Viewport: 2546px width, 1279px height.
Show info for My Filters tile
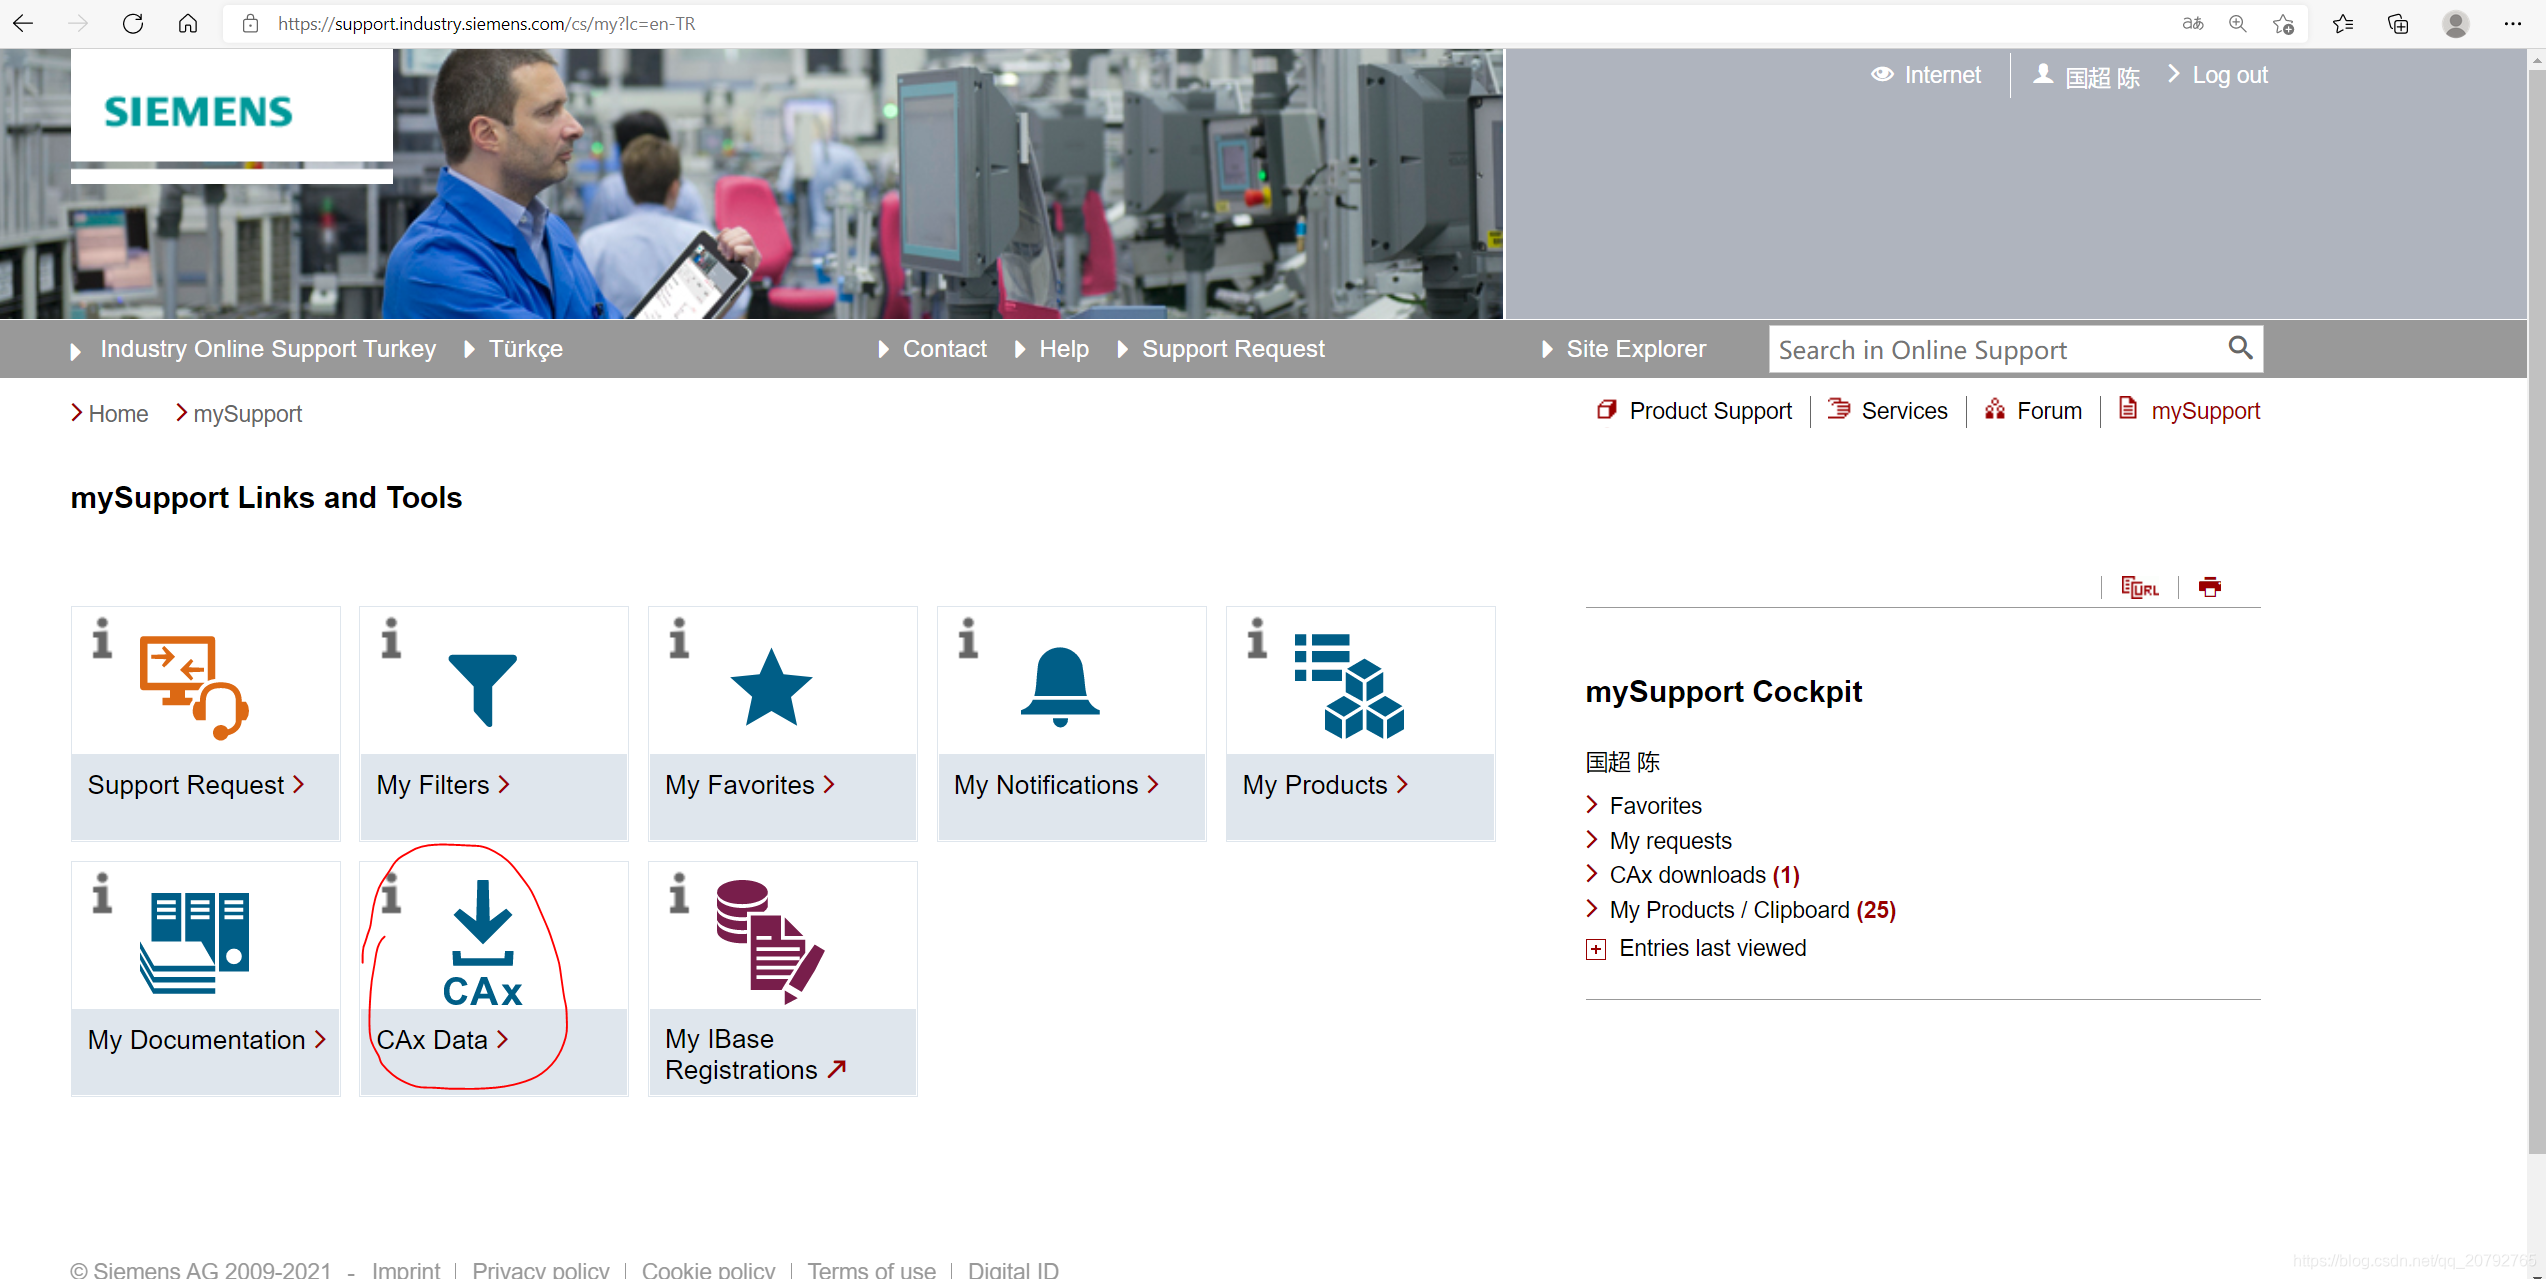pos(391,638)
